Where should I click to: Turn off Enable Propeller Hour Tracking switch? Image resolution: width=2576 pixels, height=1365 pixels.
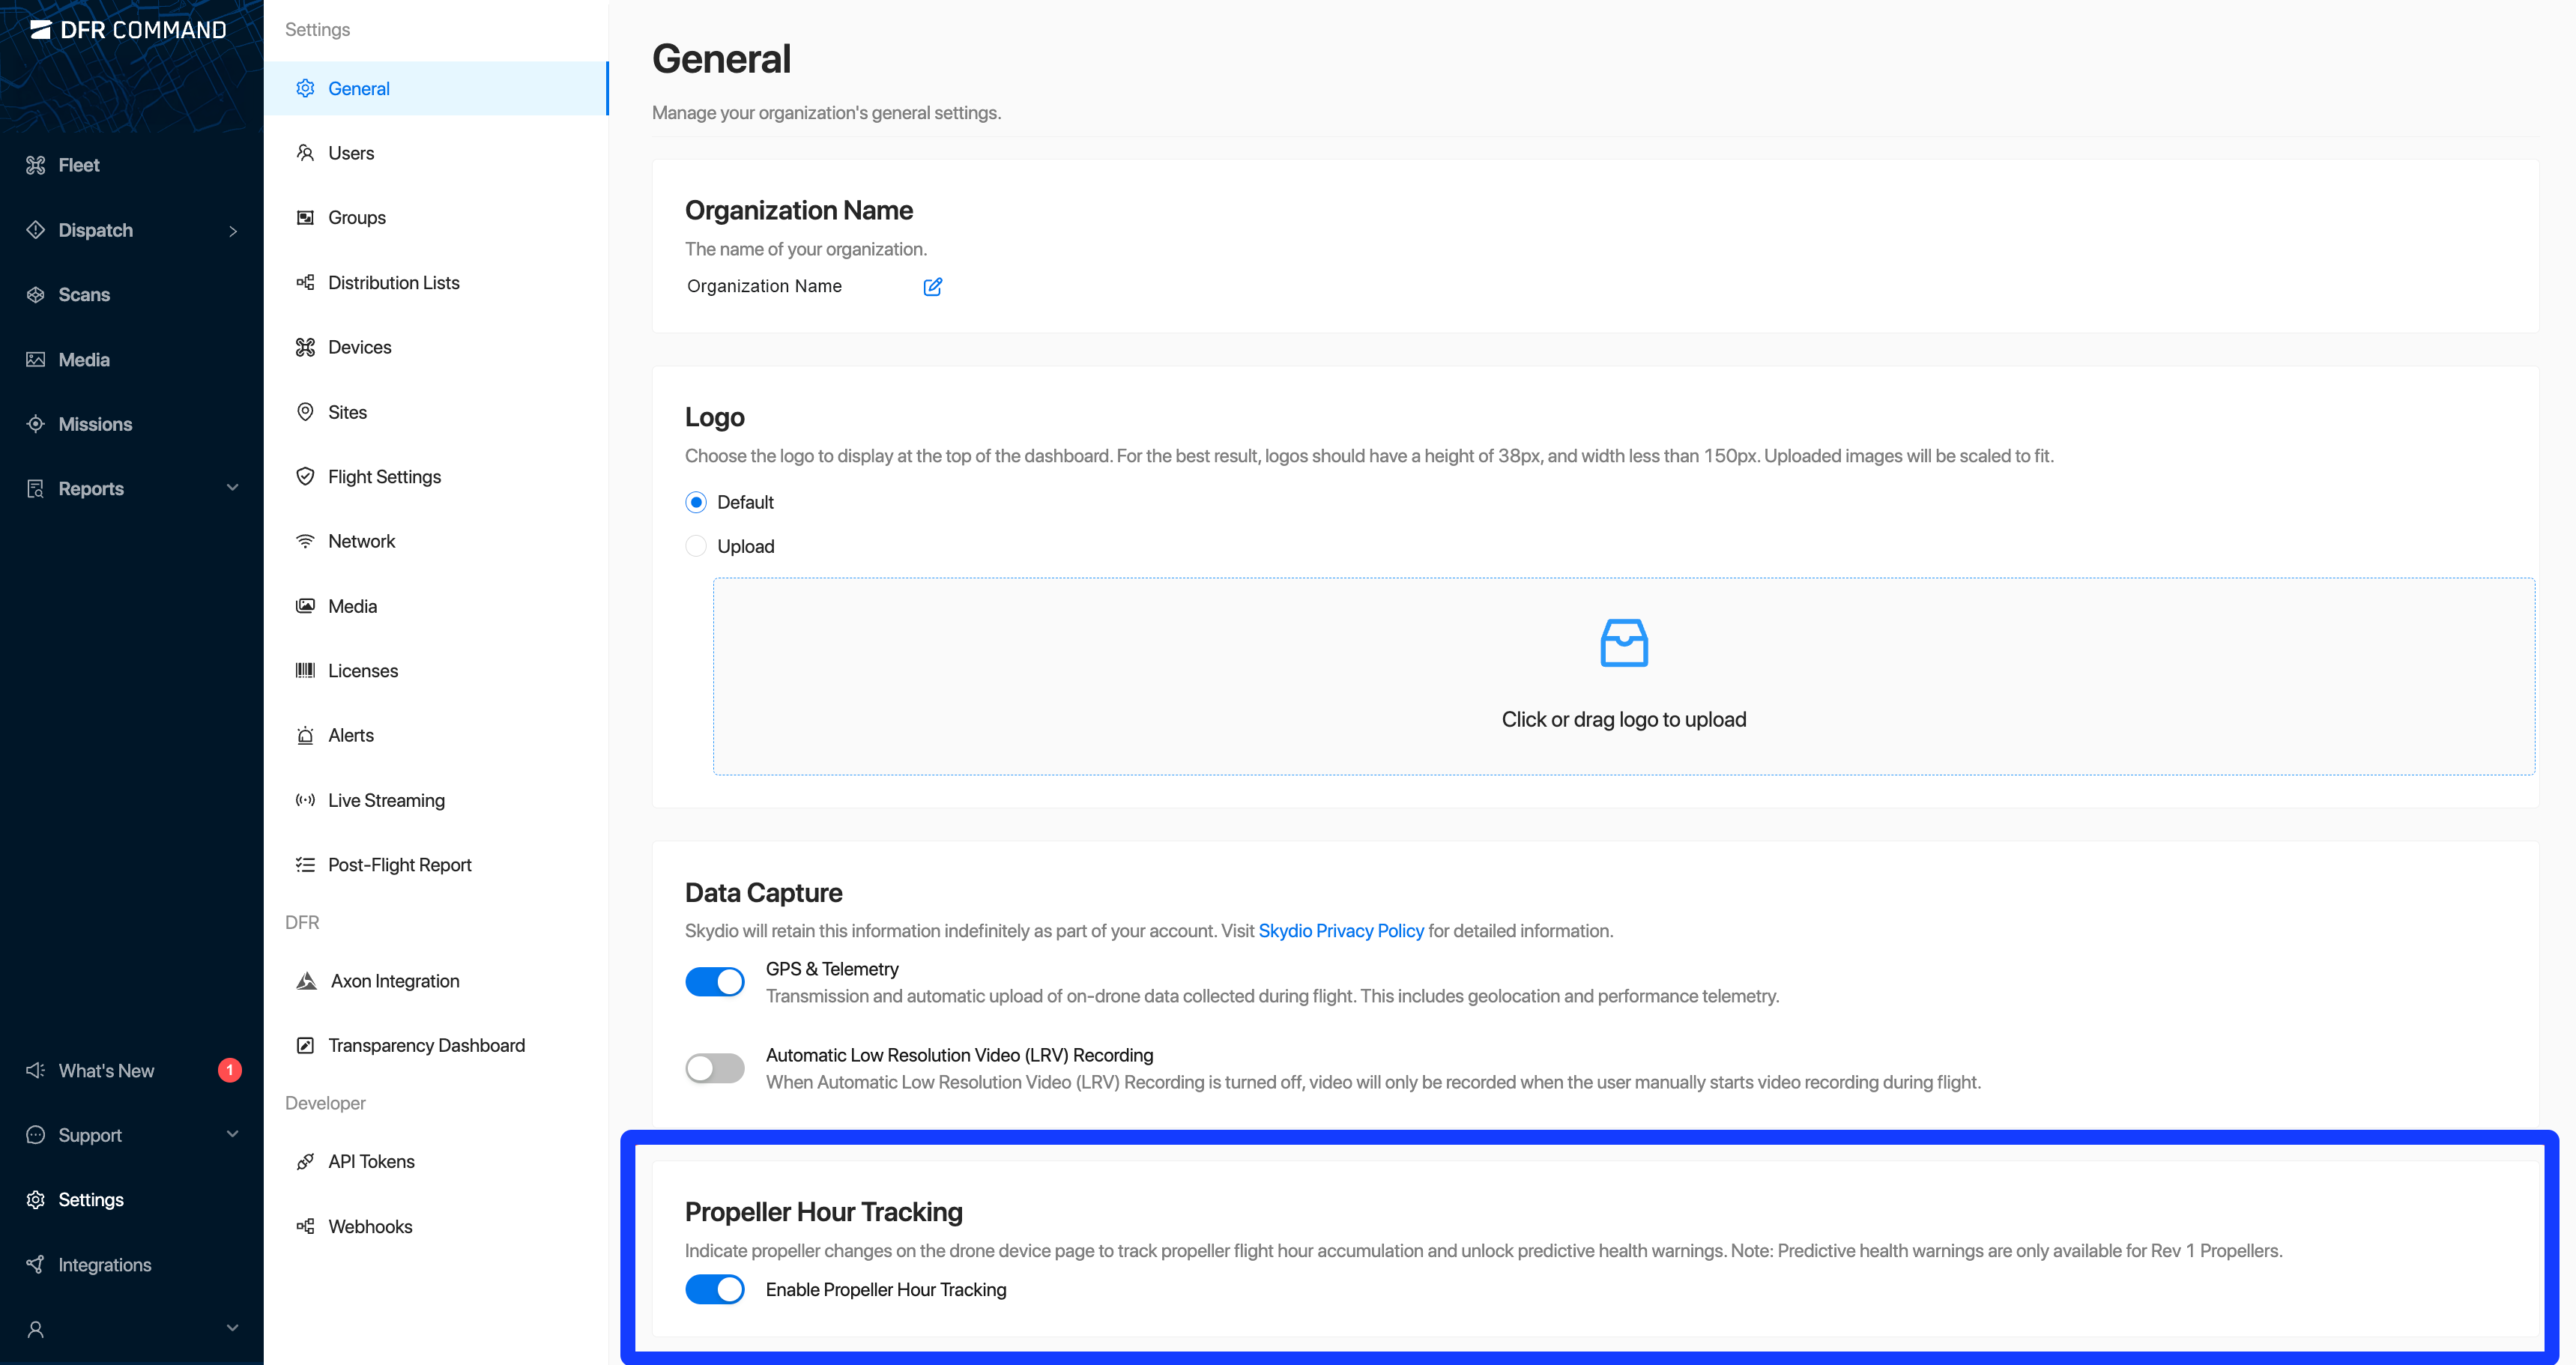[x=714, y=1289]
